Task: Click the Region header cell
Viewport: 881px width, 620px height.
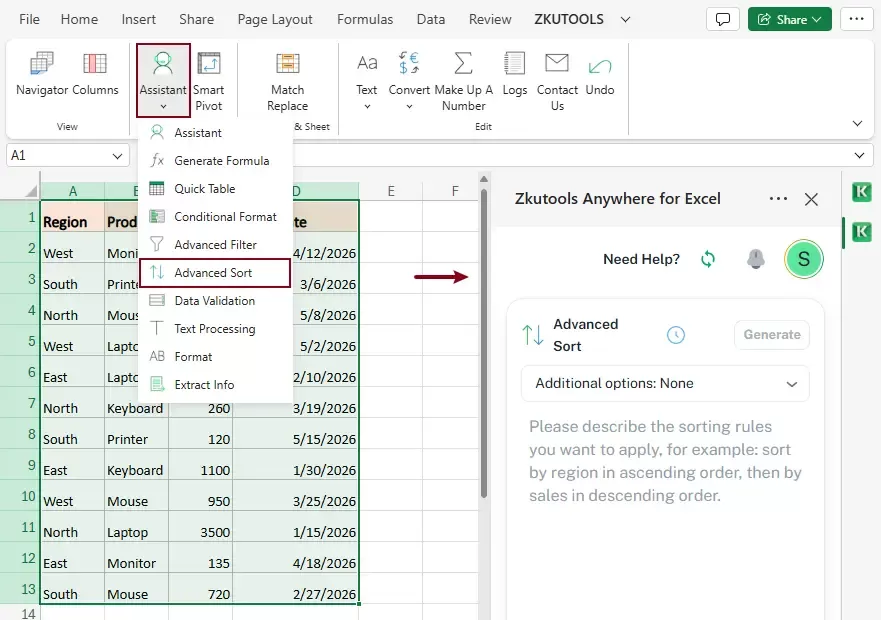Action: tap(72, 216)
